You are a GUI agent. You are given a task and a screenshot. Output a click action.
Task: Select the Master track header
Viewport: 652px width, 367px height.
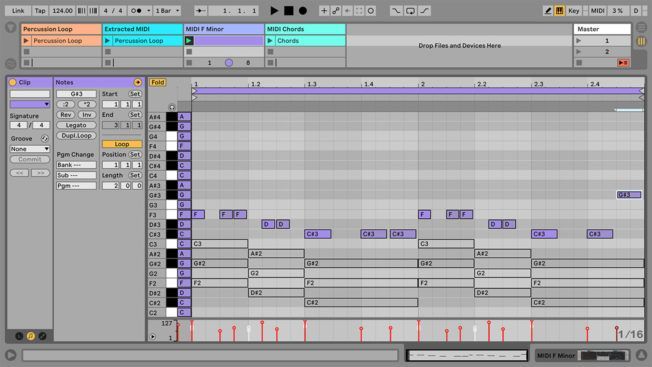602,29
